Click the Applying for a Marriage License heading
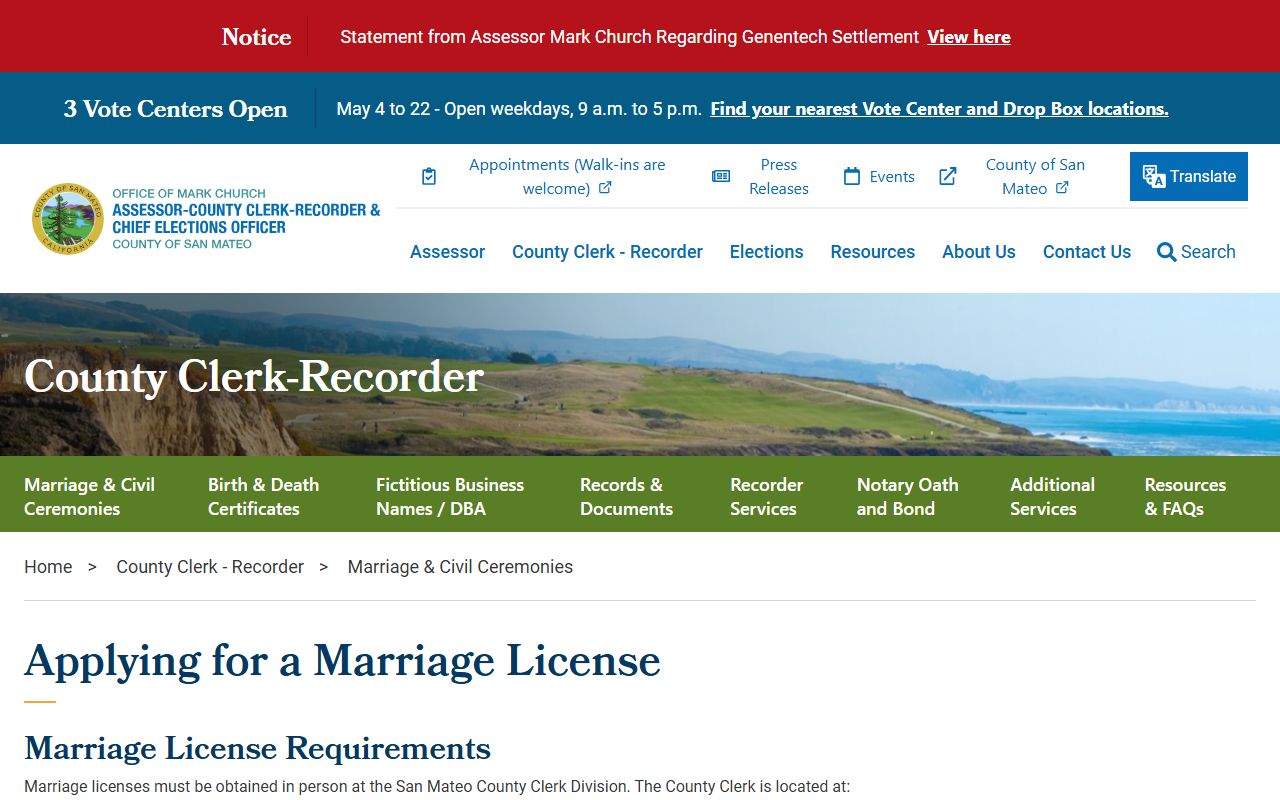This screenshot has width=1280, height=800. (342, 661)
